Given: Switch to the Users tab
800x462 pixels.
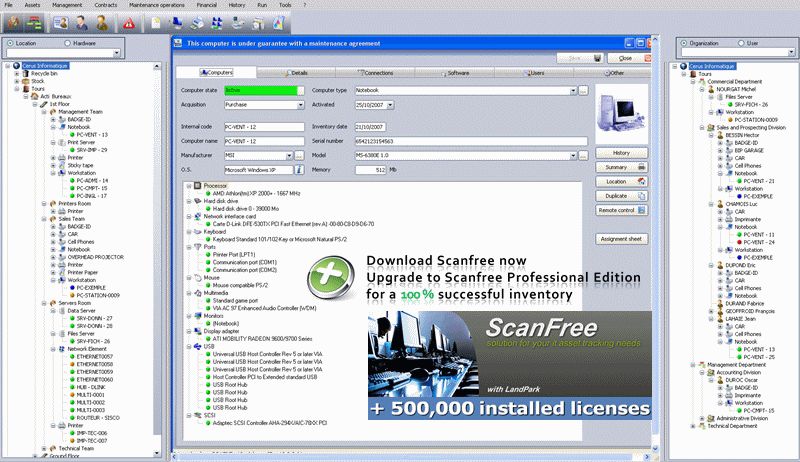Looking at the screenshot, I should click(534, 73).
